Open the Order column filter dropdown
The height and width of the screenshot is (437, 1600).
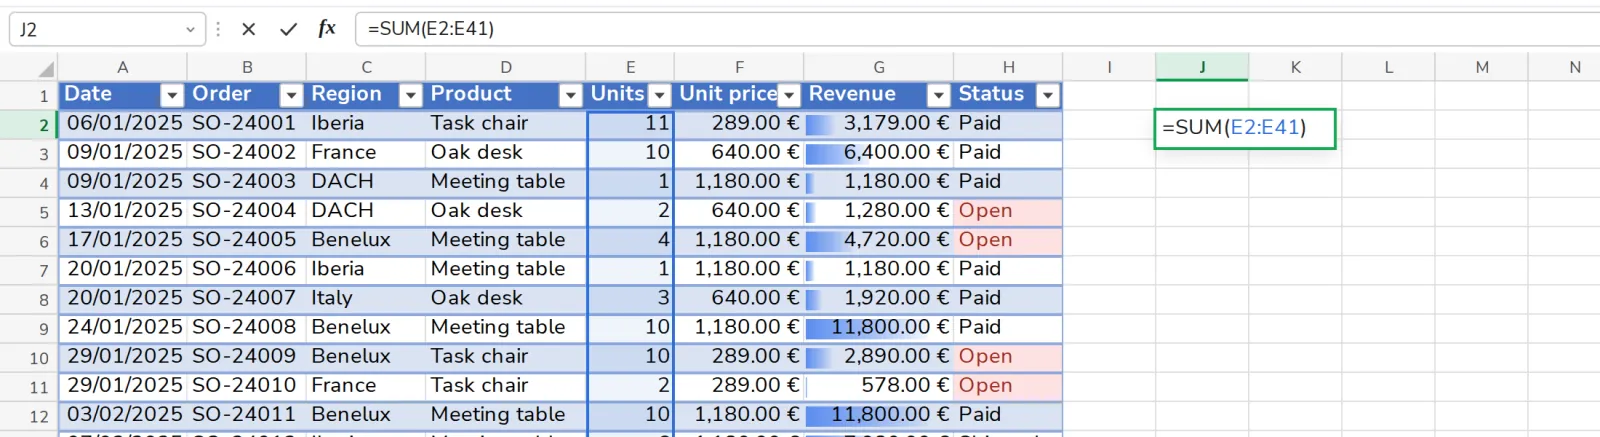[291, 95]
